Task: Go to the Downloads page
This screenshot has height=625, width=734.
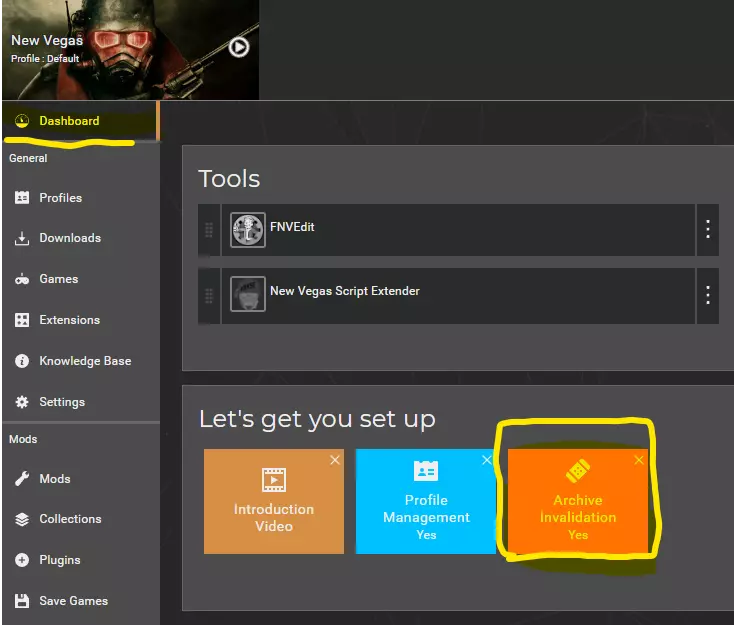Action: click(x=81, y=238)
